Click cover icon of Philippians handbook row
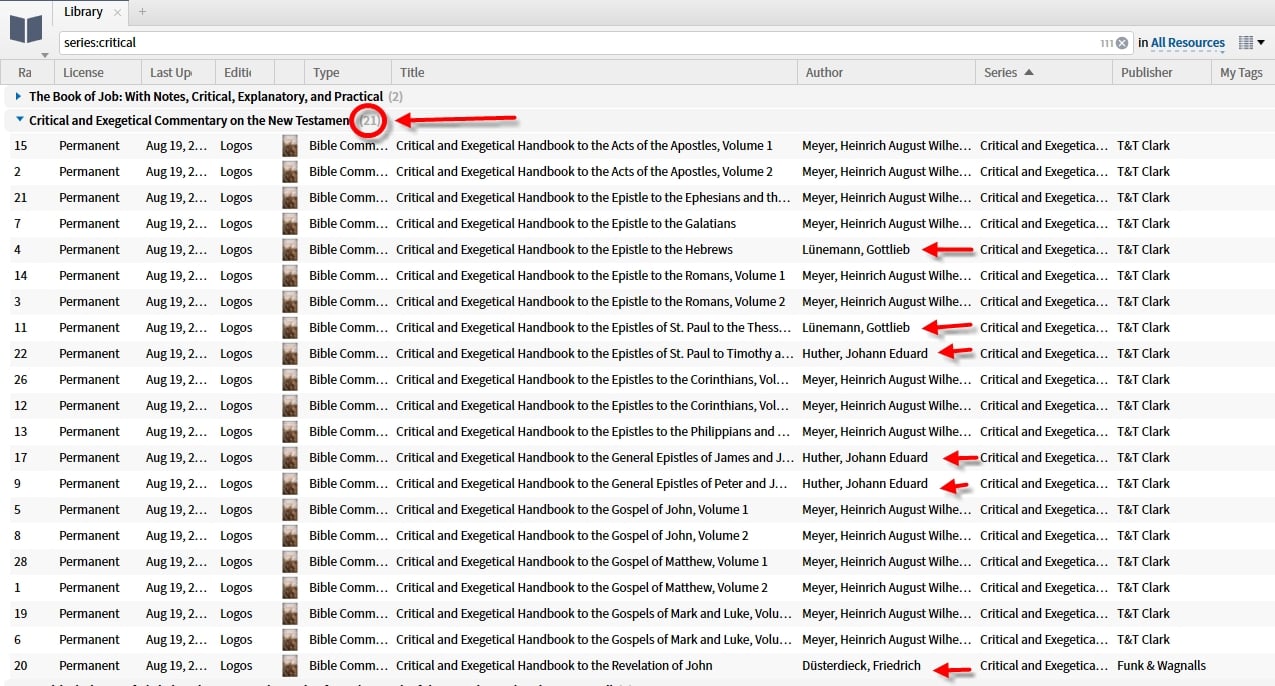The width and height of the screenshot is (1275, 686). [x=290, y=431]
